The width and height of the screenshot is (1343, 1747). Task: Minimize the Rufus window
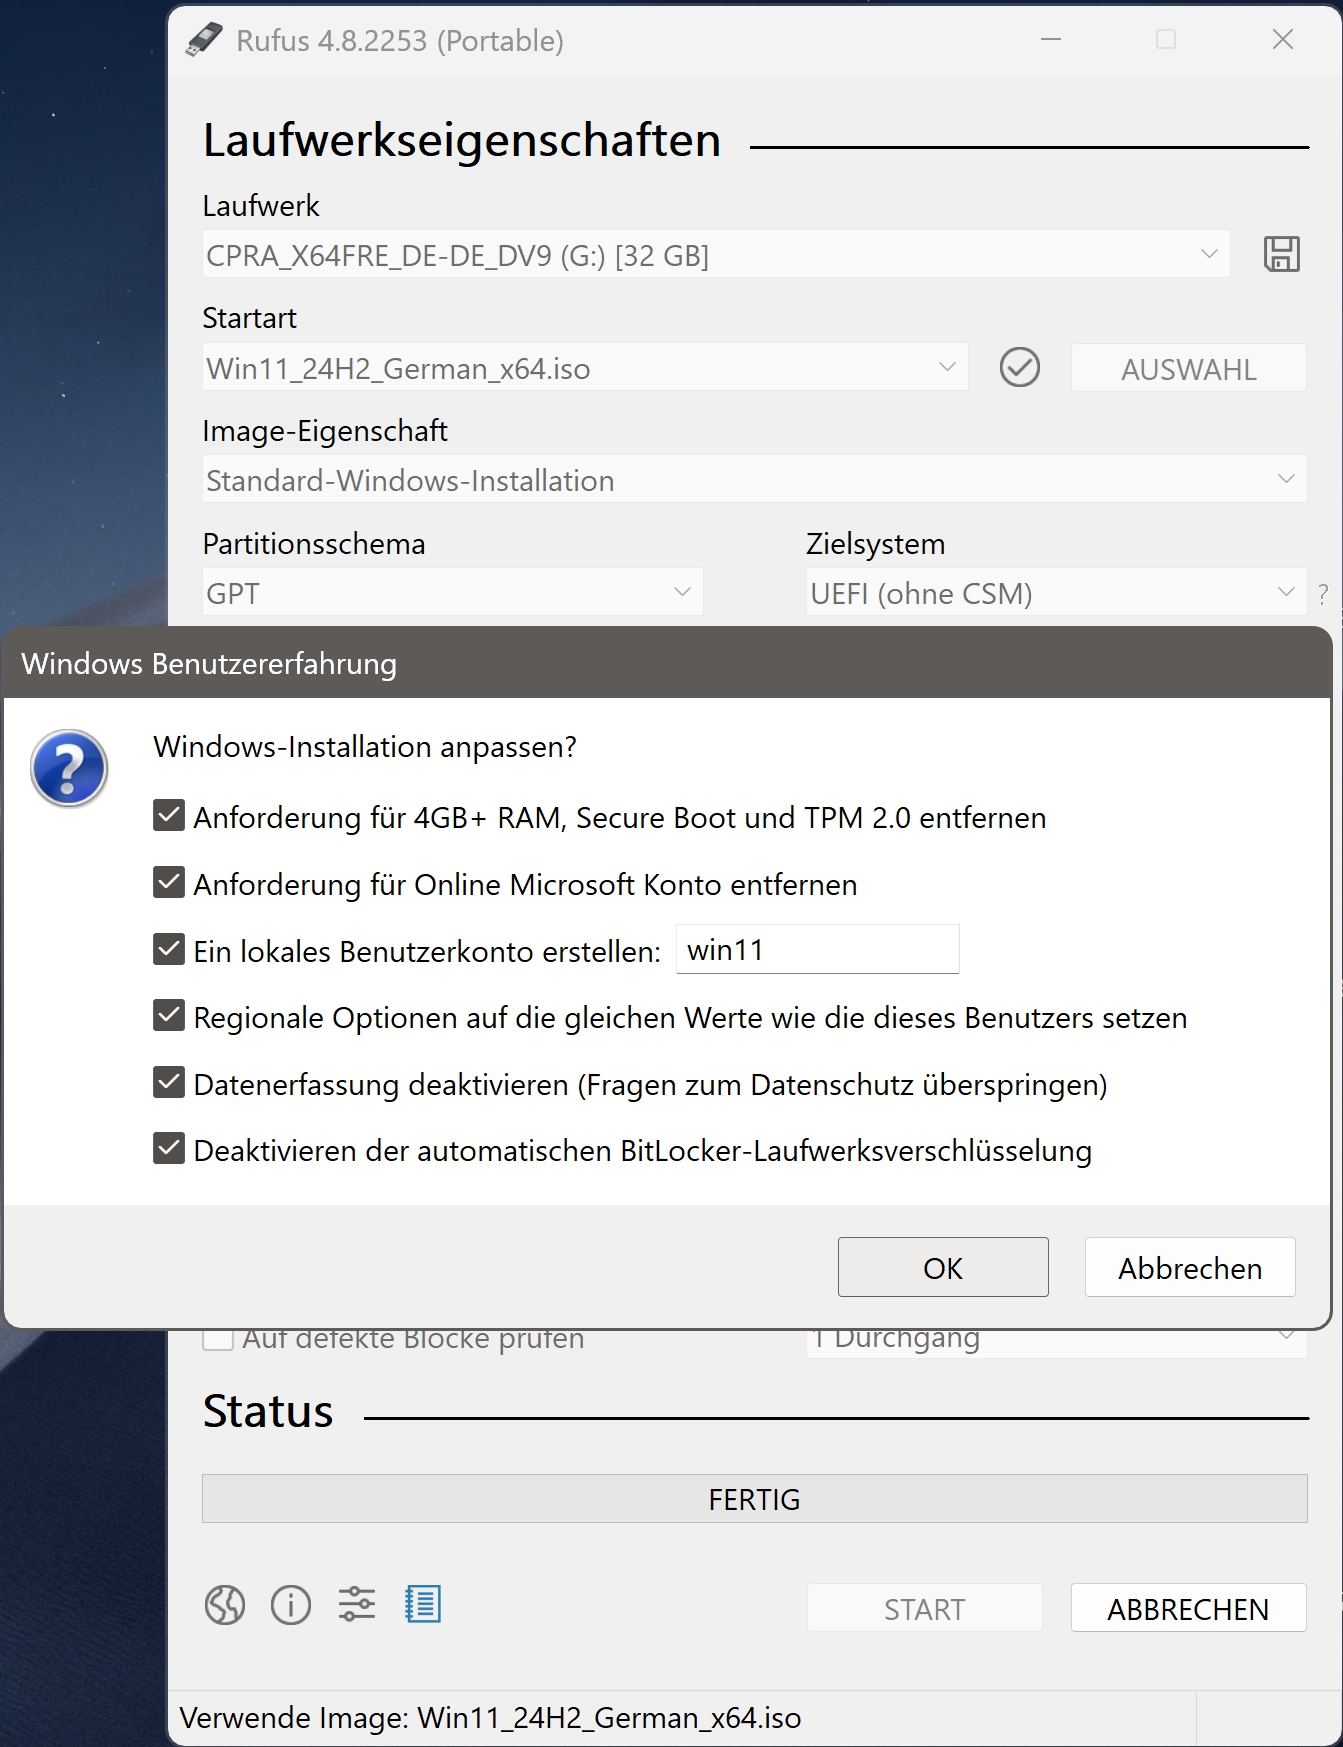(1050, 39)
